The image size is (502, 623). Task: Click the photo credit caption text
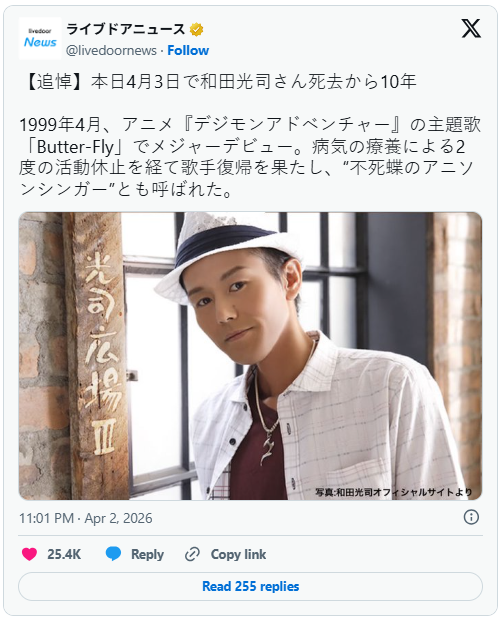point(393,492)
